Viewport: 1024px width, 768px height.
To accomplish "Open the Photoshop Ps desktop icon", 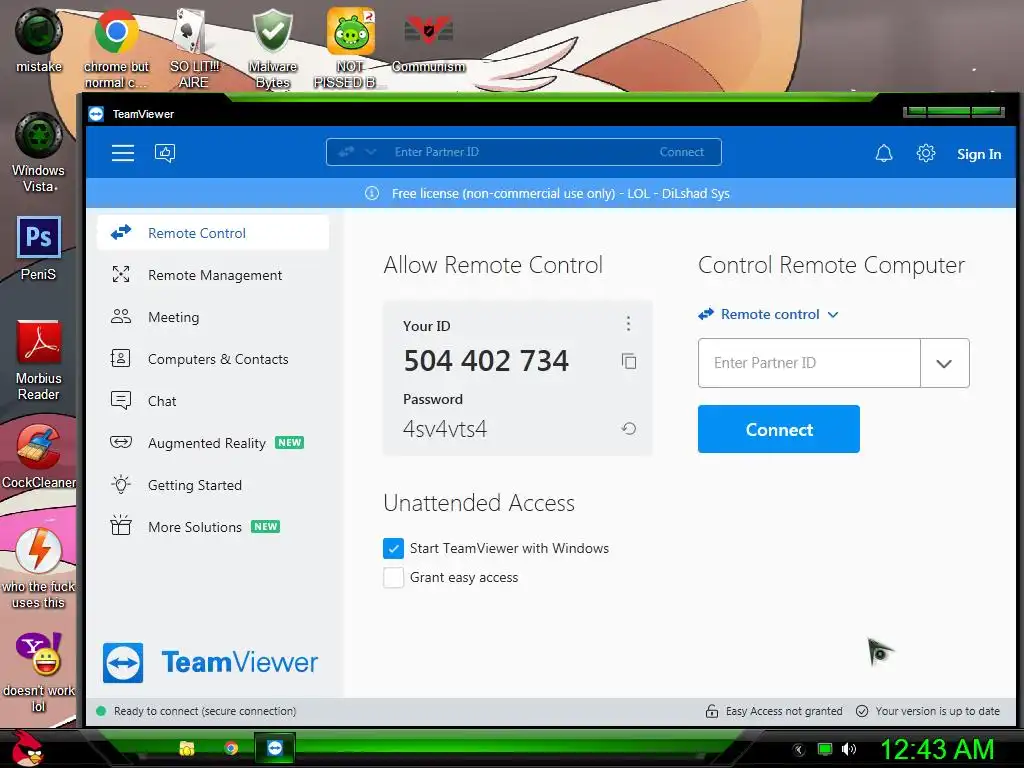I will (x=39, y=249).
